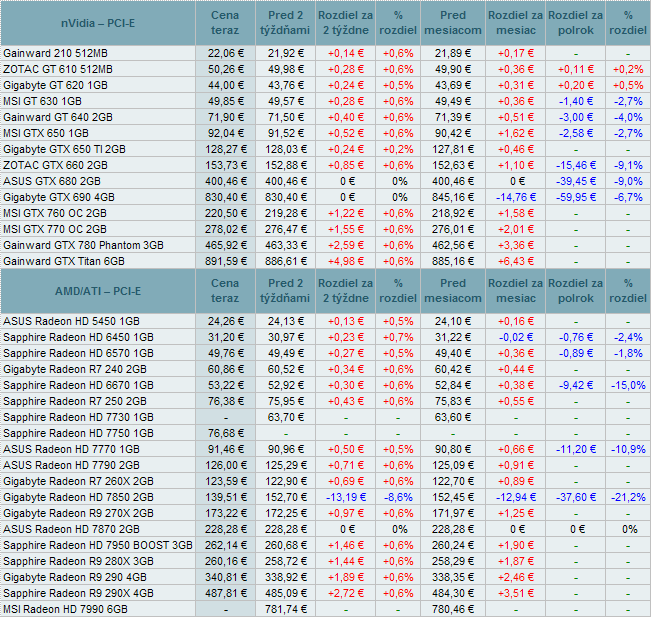Click 'ZOTAC GTX 660 2GB' name
The height and width of the screenshot is (617, 651).
[x=55, y=165]
